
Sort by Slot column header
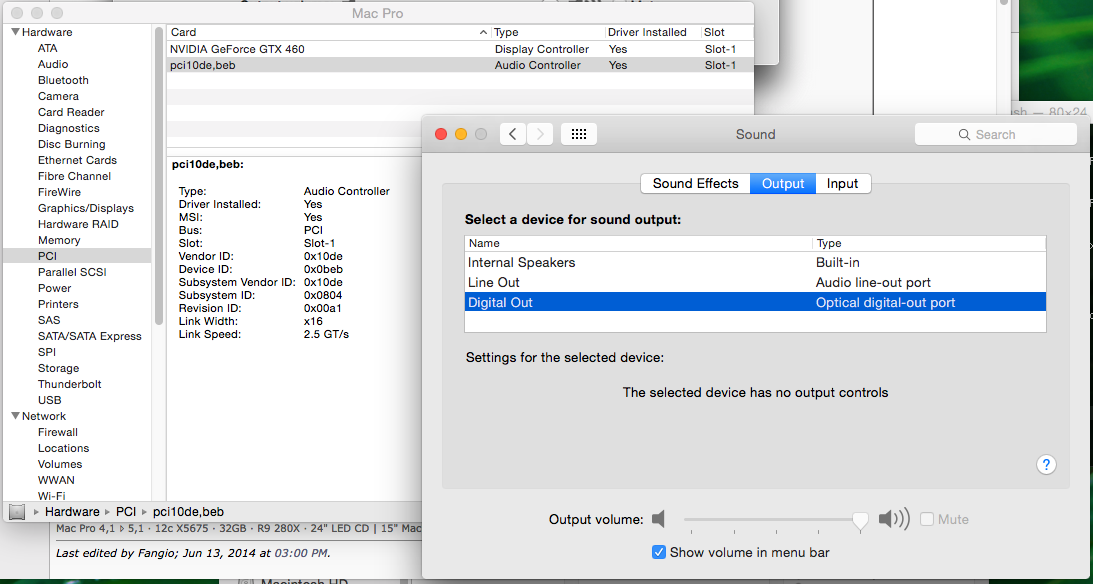pos(727,32)
